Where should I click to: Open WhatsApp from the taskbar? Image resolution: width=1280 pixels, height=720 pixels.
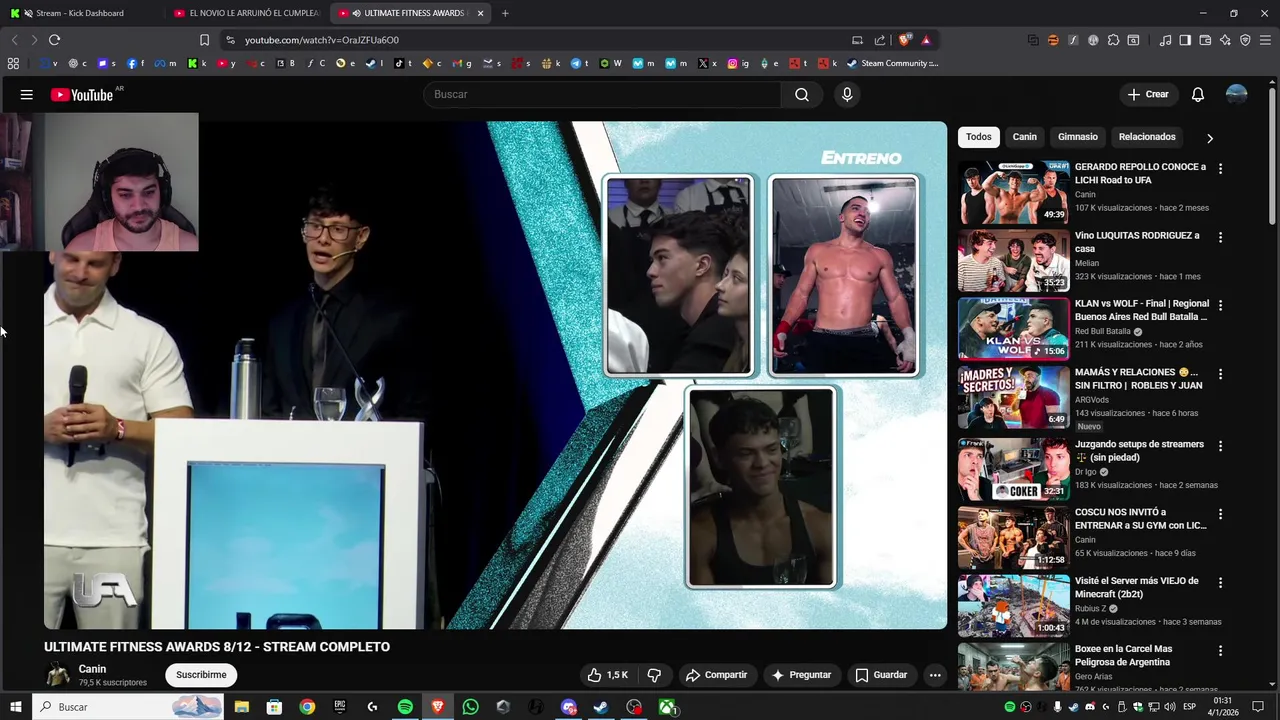coord(470,707)
